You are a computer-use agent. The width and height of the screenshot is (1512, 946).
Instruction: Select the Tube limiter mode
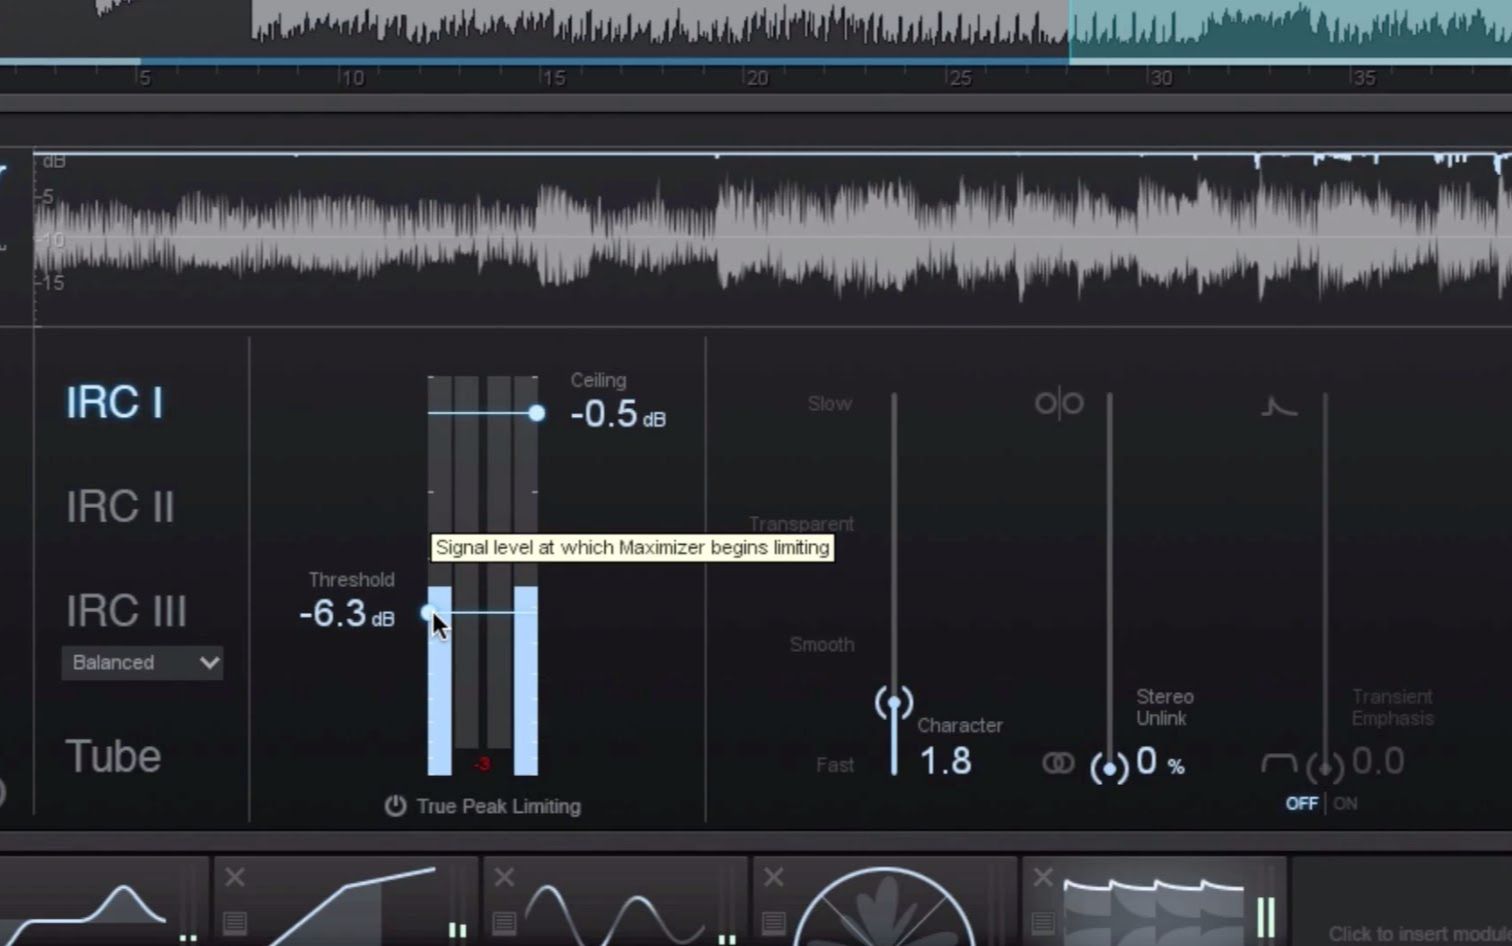[113, 756]
